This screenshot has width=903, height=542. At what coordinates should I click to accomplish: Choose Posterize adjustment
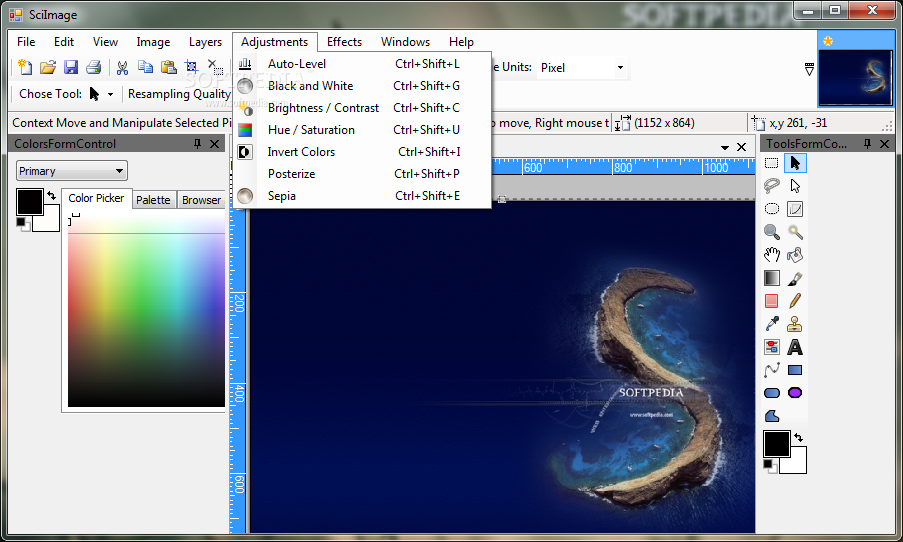pyautogui.click(x=362, y=174)
